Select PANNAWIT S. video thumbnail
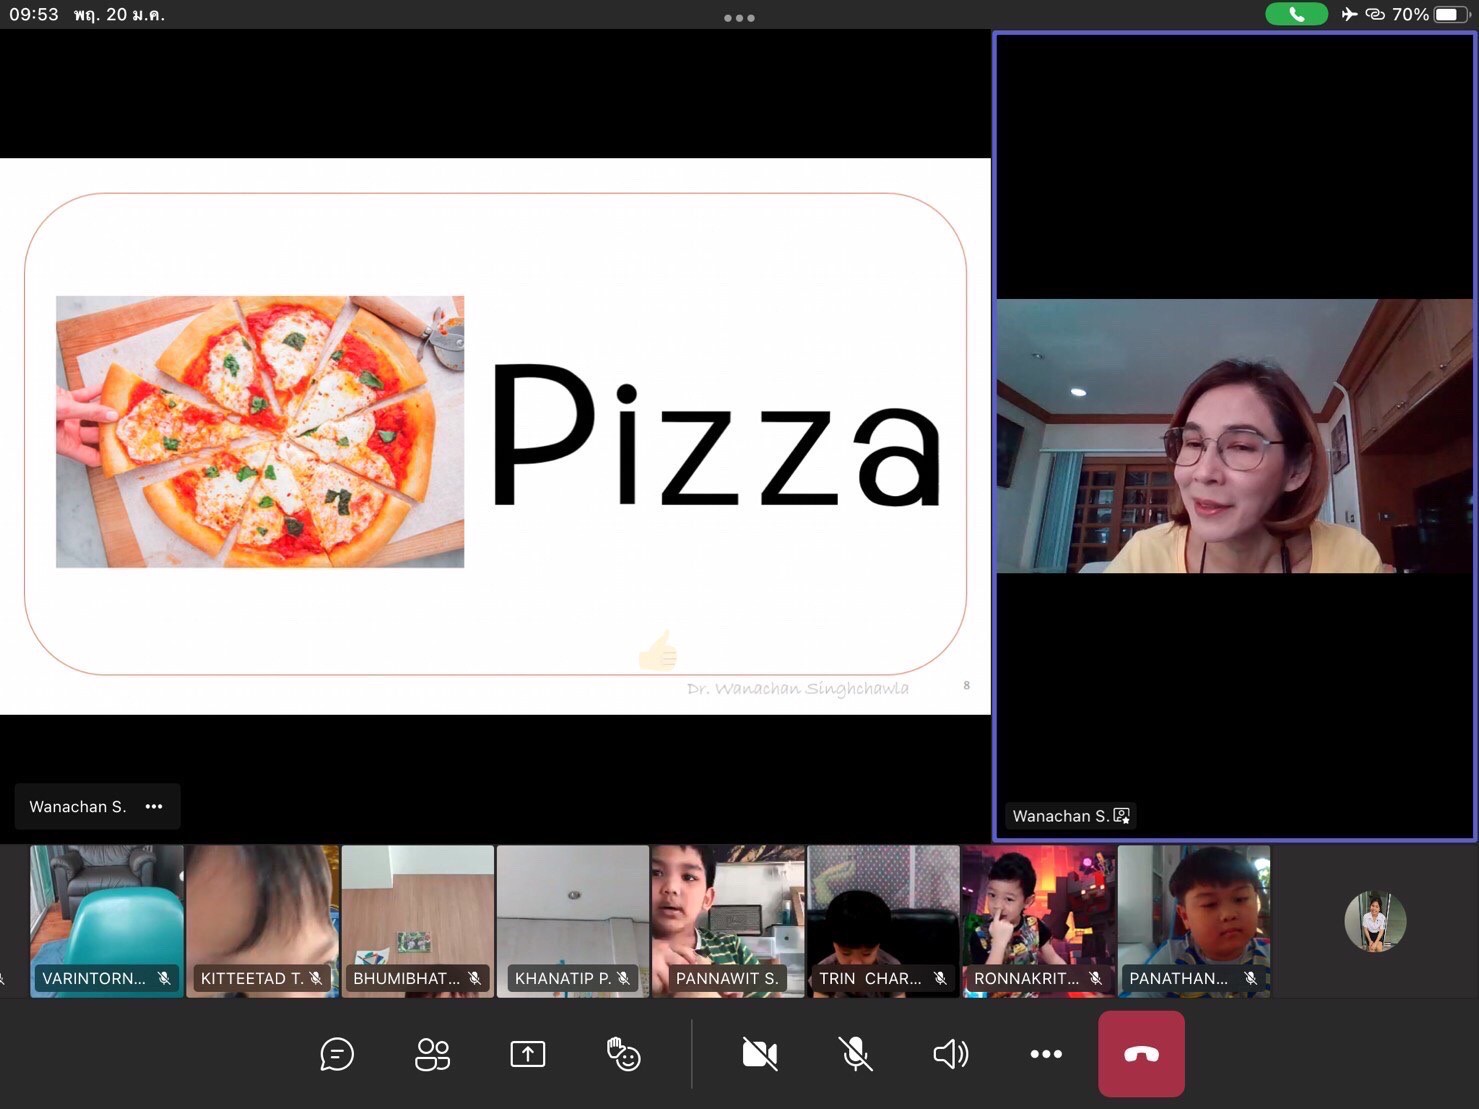This screenshot has height=1109, width=1479. click(x=727, y=920)
